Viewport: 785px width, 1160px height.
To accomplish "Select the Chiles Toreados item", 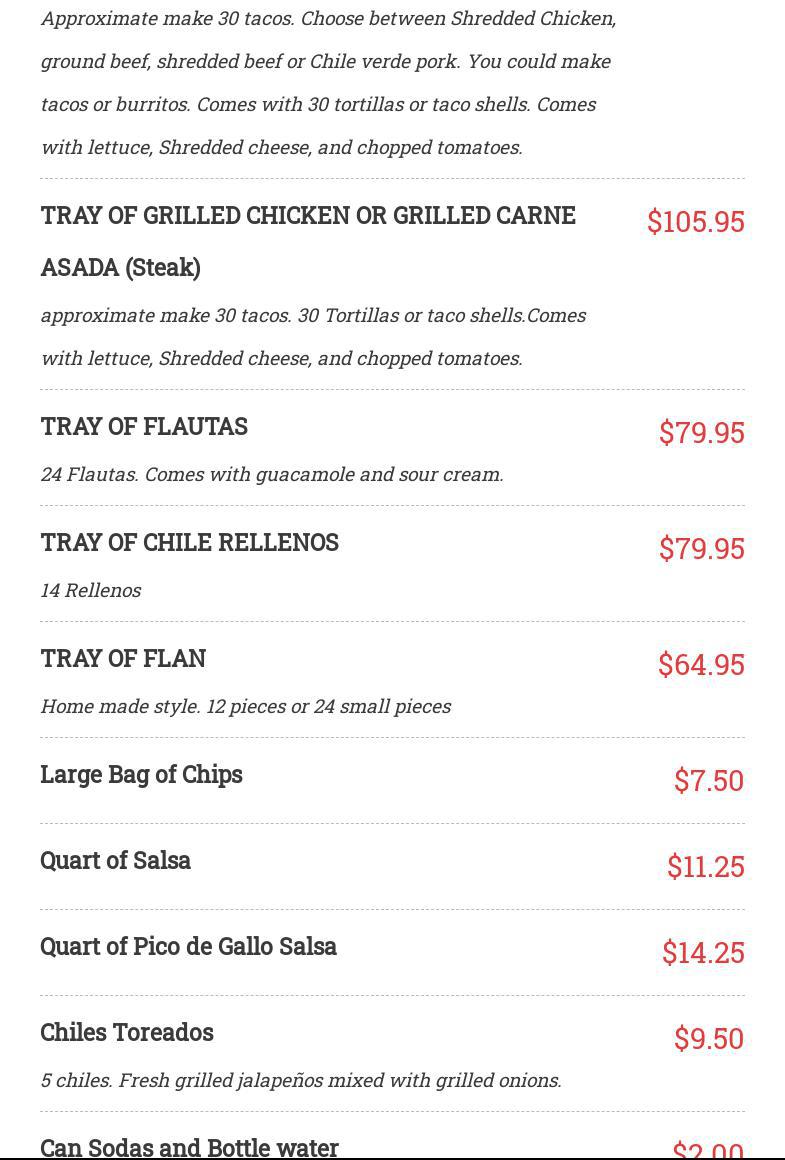I will tap(127, 1033).
